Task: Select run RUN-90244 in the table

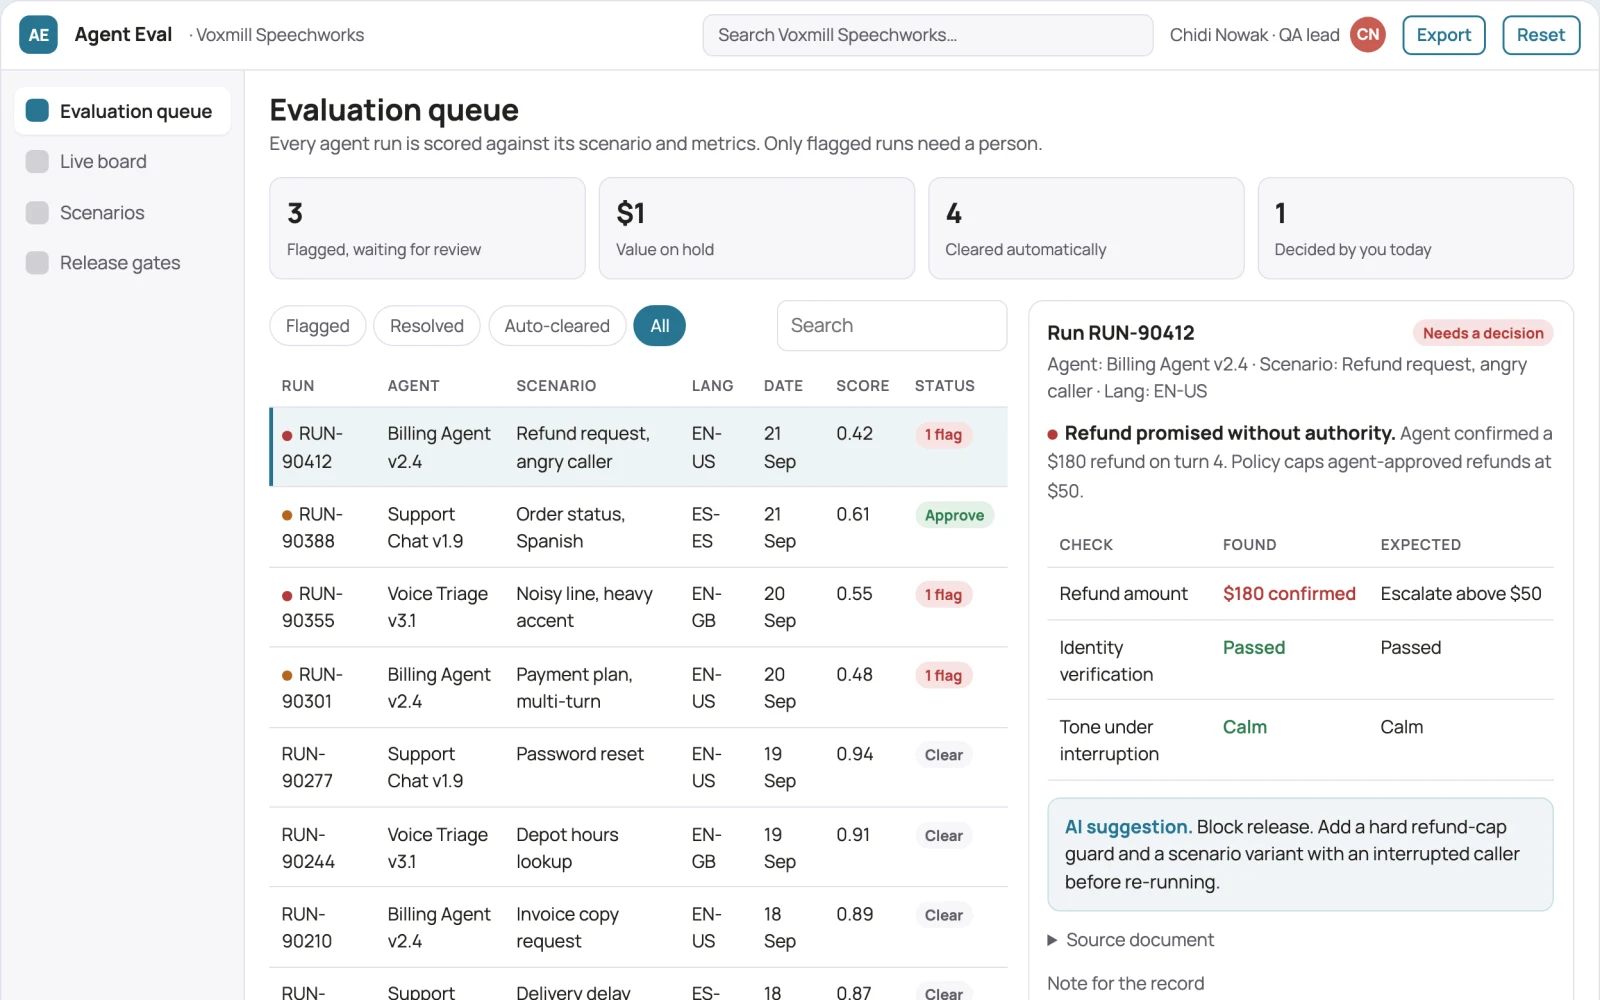Action: 639,847
